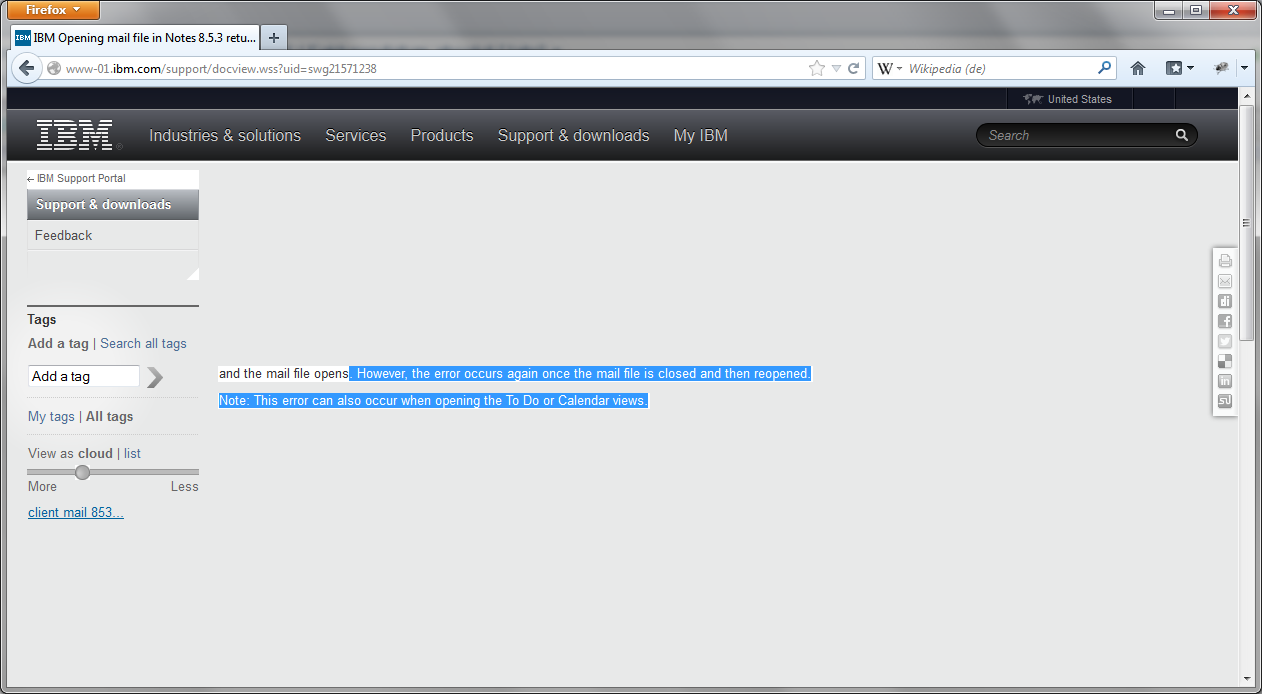The height and width of the screenshot is (694, 1262).
Task: Adjust the More/Less tag cloud slider
Action: point(83,472)
